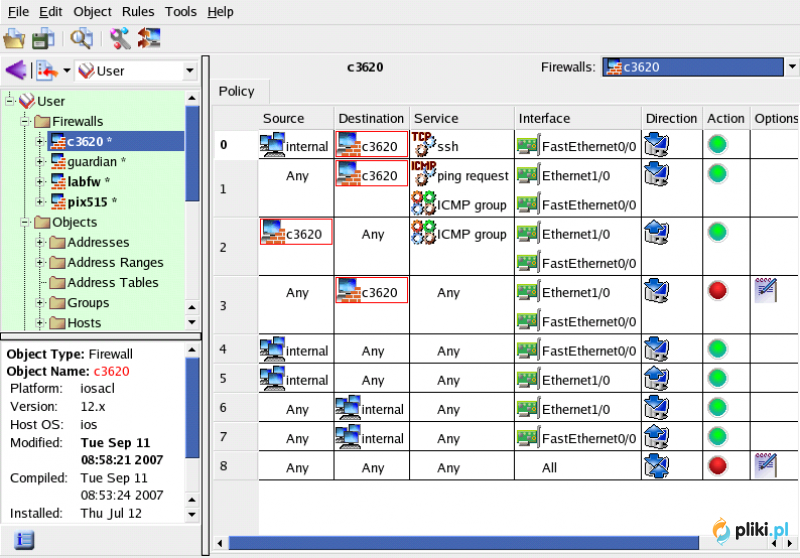Open the File menu
The width and height of the screenshot is (800, 558).
point(18,11)
